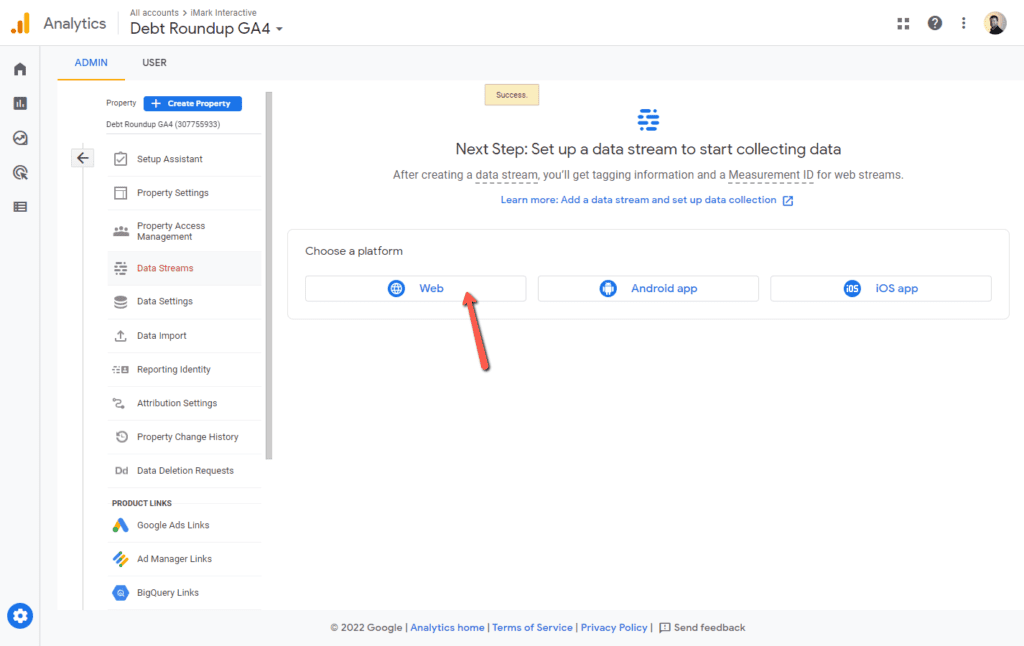1024x646 pixels.
Task: Click the account profile avatar
Action: pyautogui.click(x=995, y=24)
